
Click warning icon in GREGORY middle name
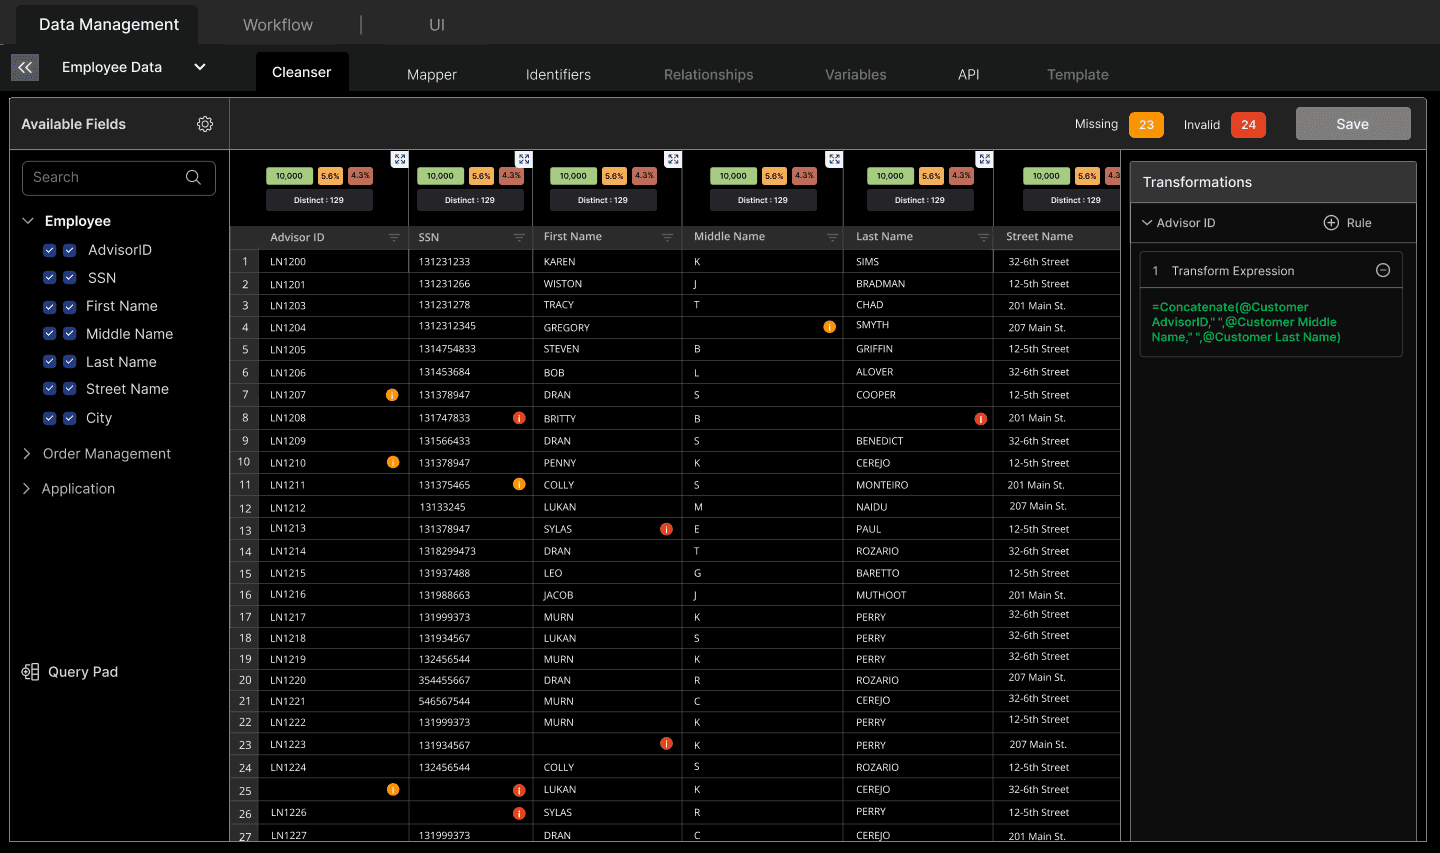click(829, 327)
